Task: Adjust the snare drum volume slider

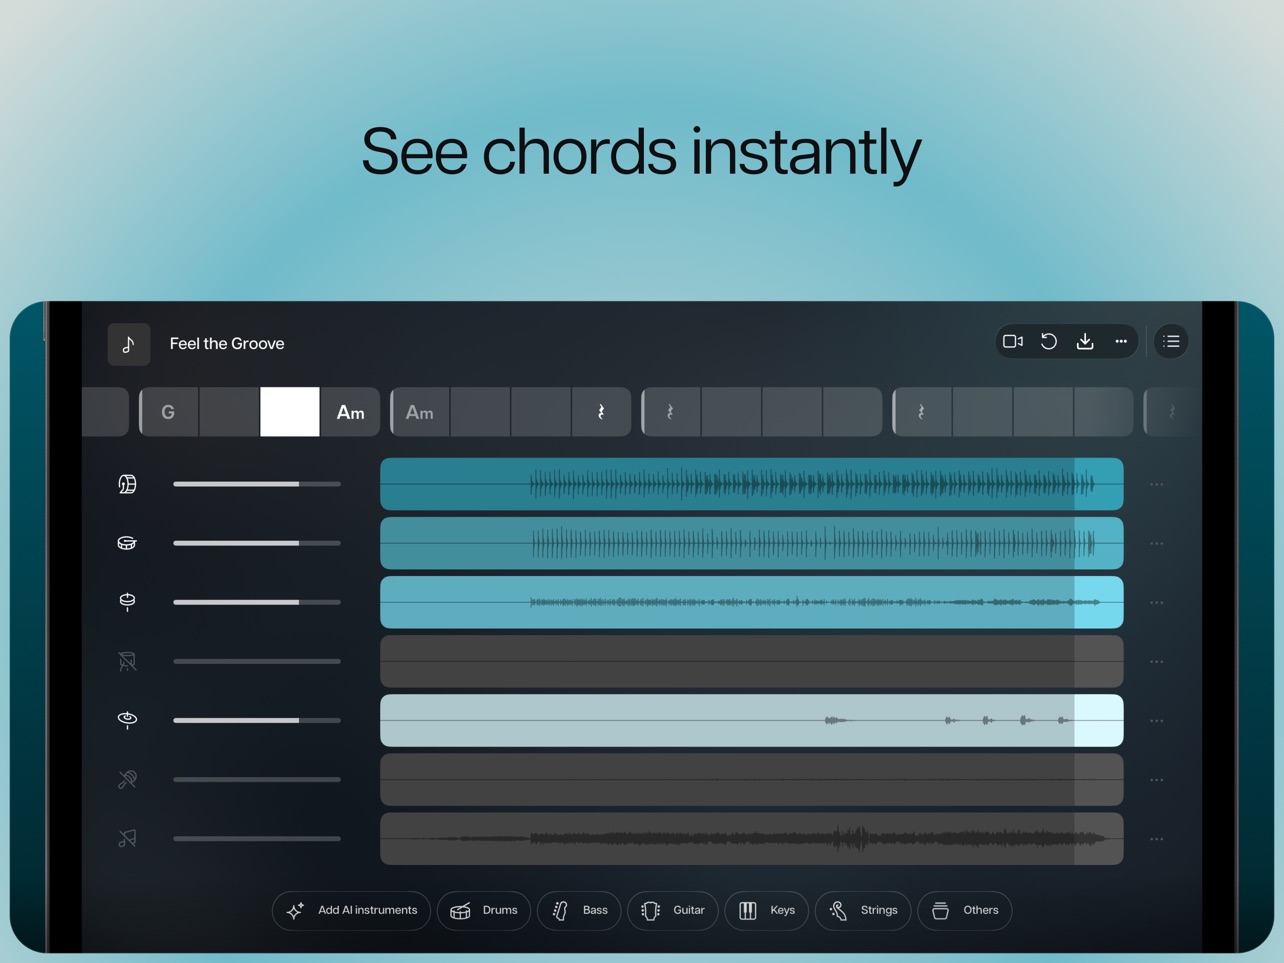Action: [x=257, y=543]
